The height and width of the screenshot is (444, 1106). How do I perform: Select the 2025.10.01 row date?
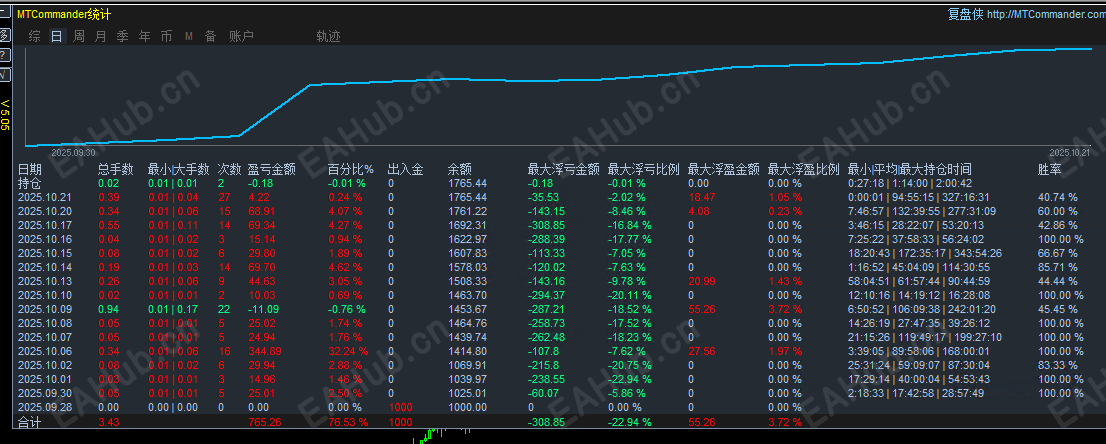[44, 379]
